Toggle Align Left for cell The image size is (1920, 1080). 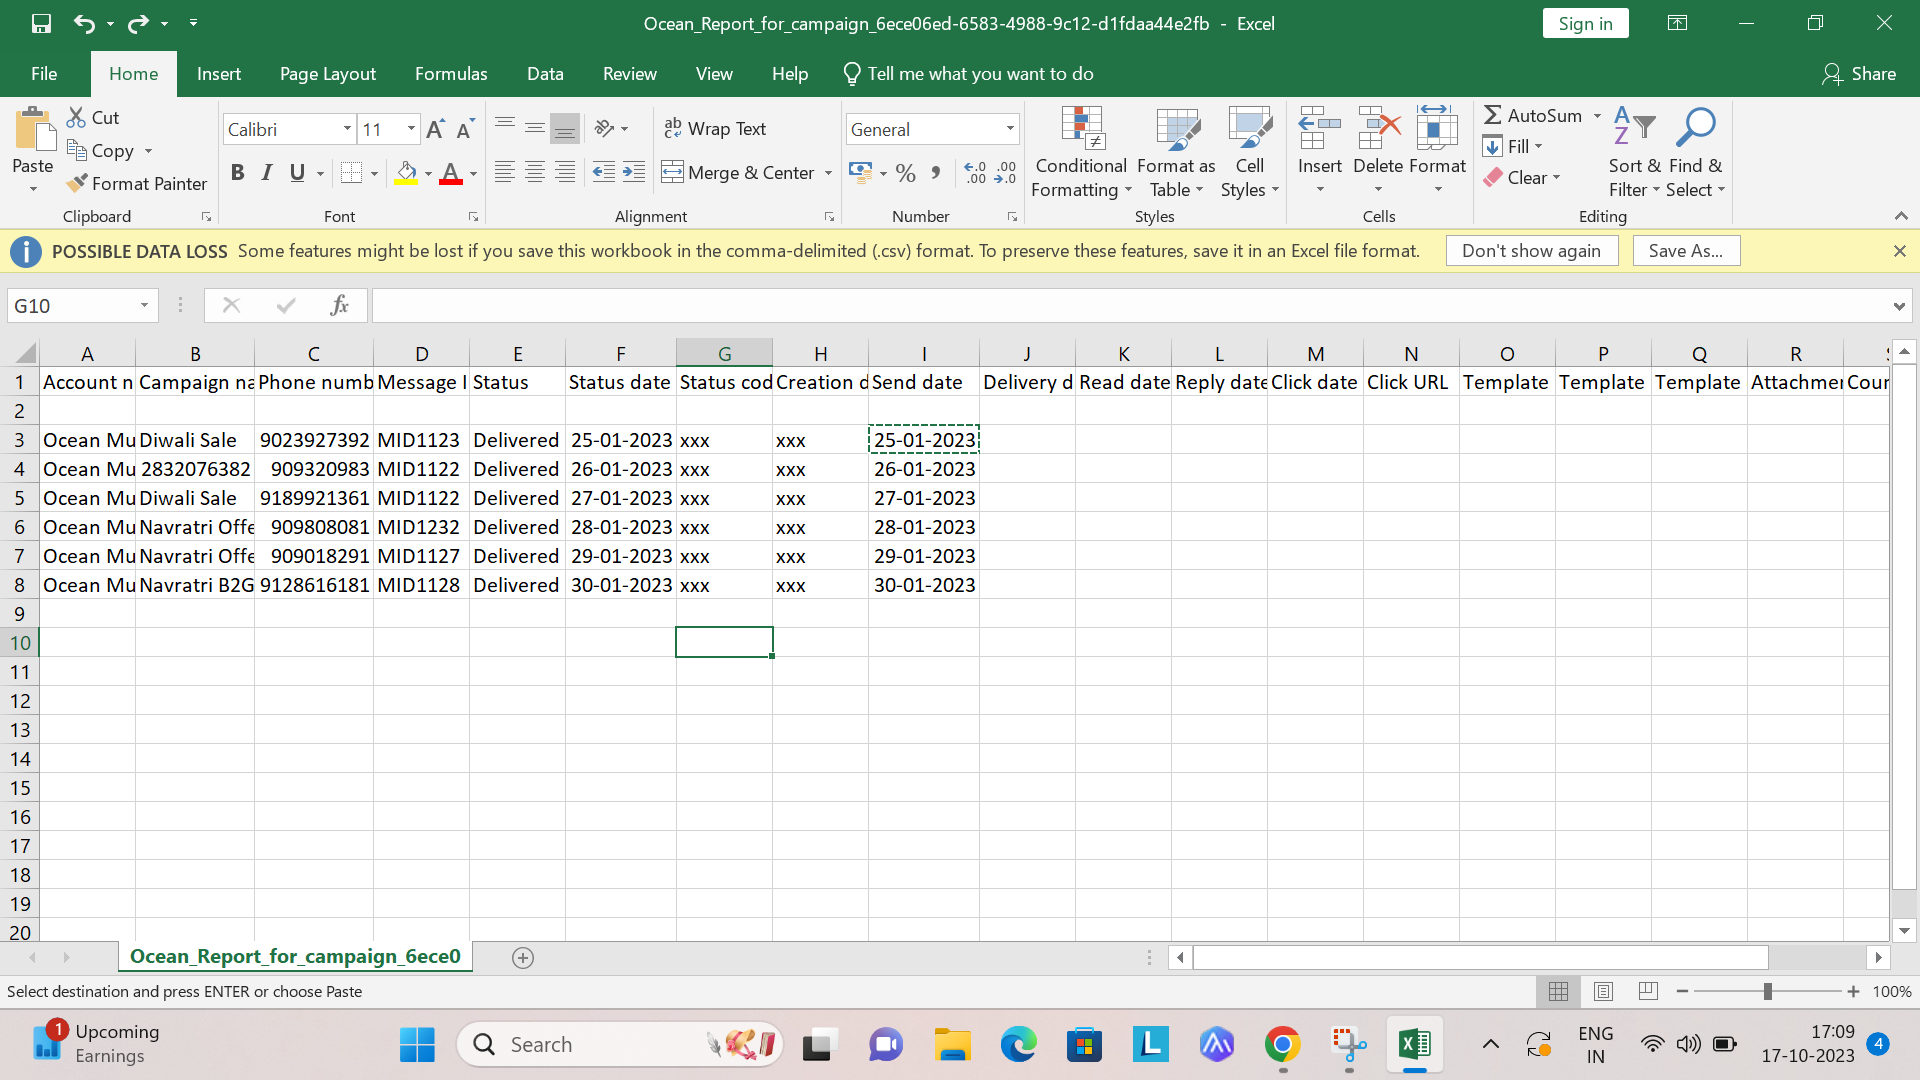click(x=504, y=172)
